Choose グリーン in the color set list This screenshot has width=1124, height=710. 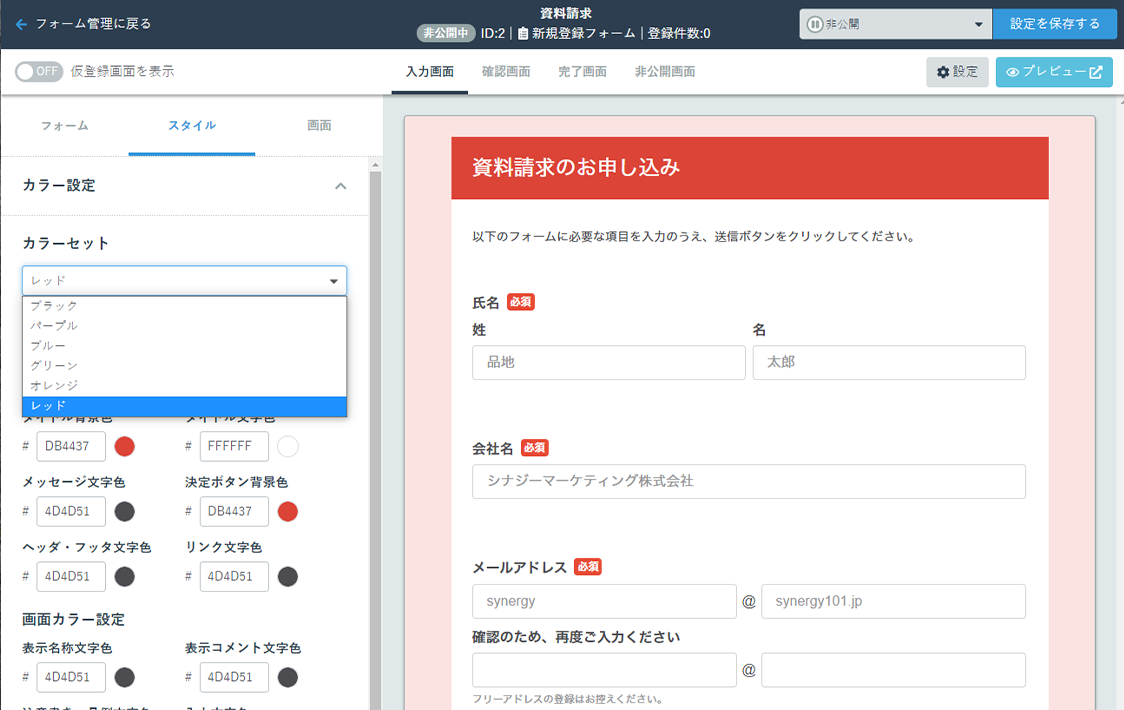point(54,365)
